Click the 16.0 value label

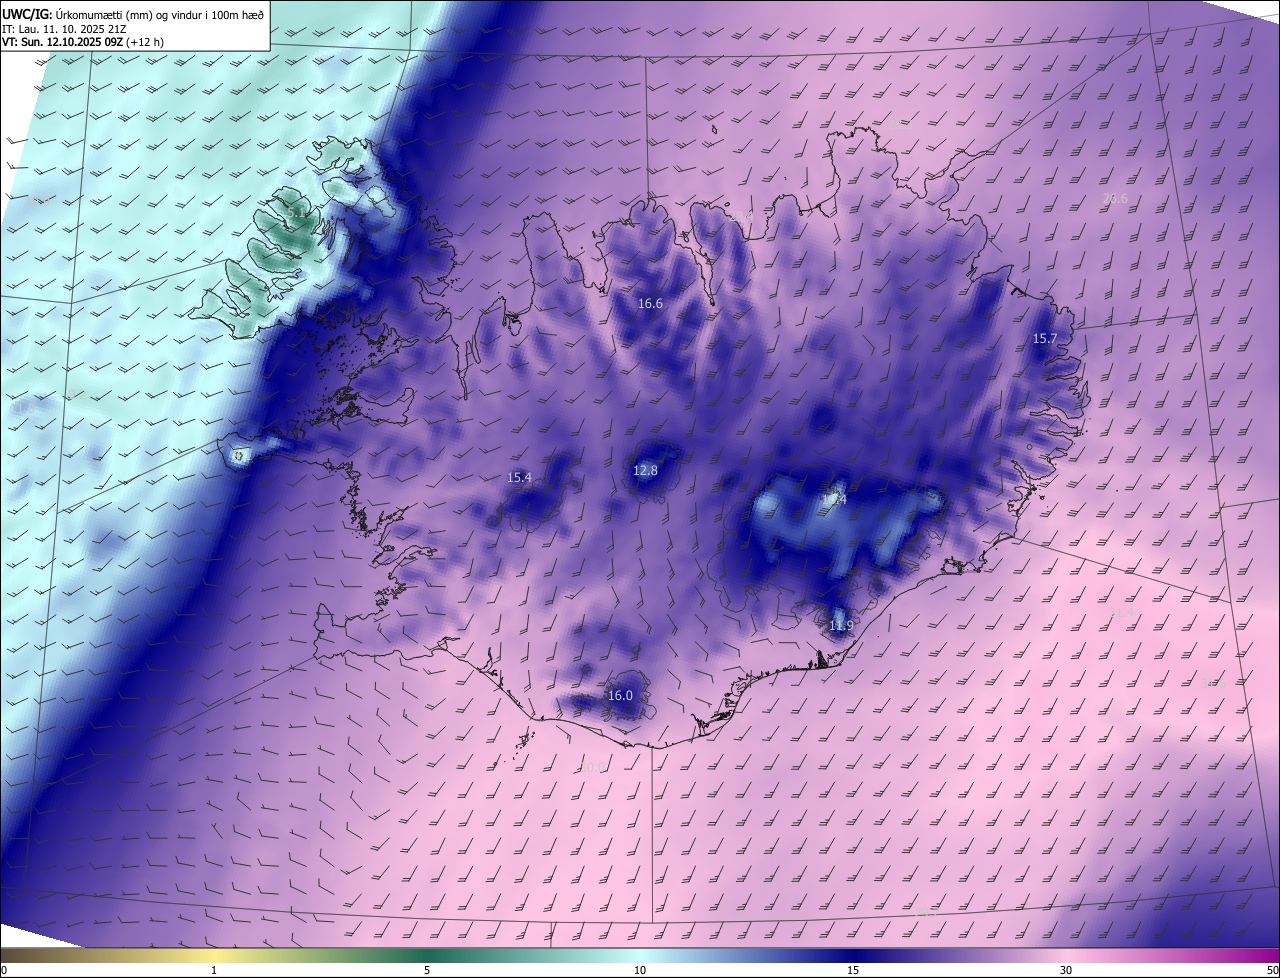(x=620, y=696)
